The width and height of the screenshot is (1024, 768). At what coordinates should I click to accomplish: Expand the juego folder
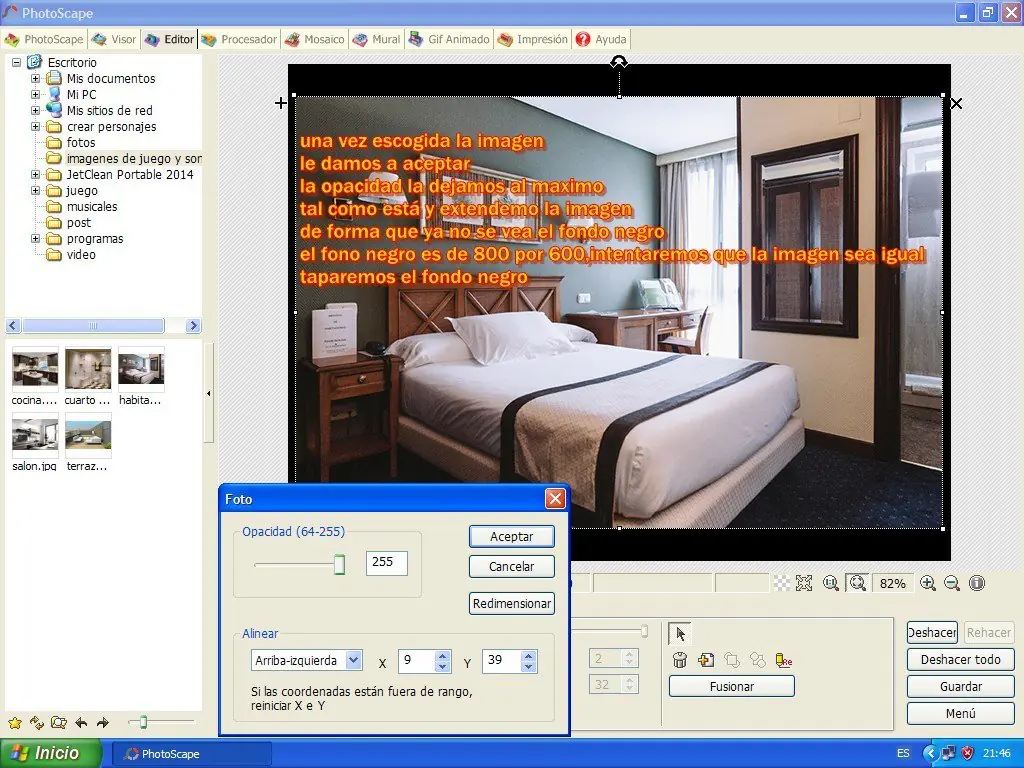[35, 191]
